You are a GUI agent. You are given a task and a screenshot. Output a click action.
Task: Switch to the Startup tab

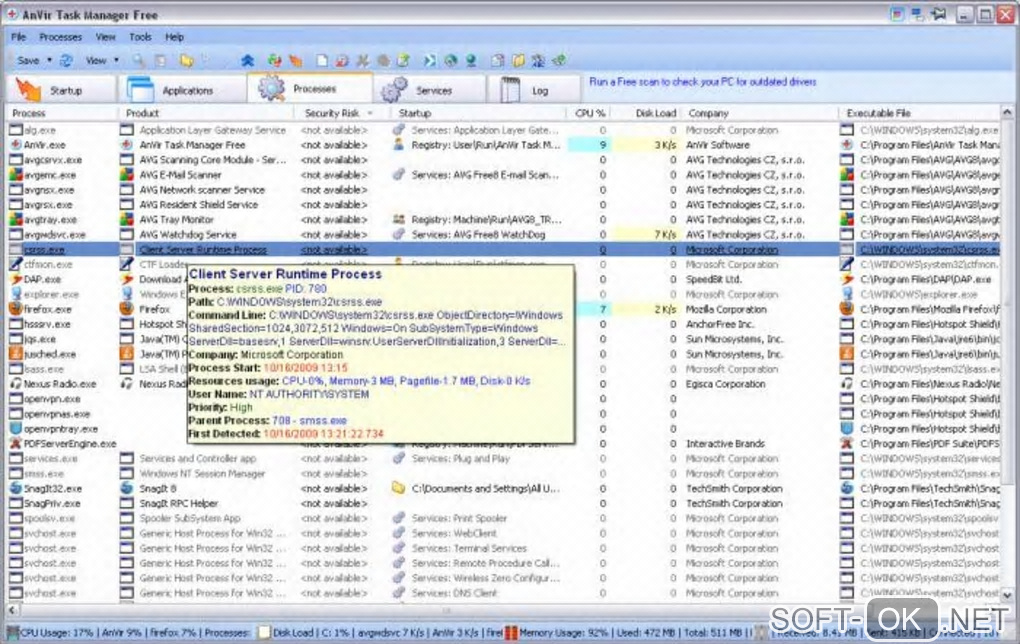(x=60, y=90)
